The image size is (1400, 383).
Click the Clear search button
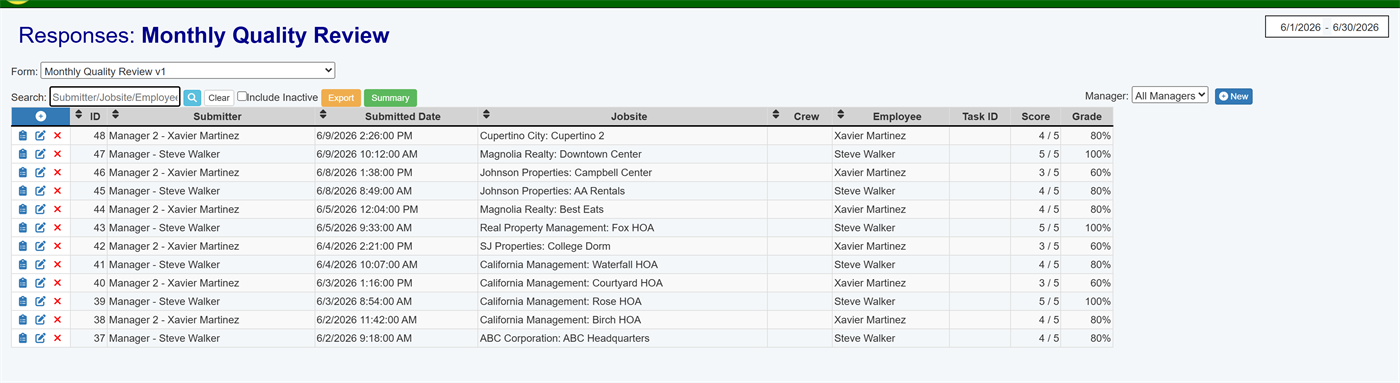[219, 98]
